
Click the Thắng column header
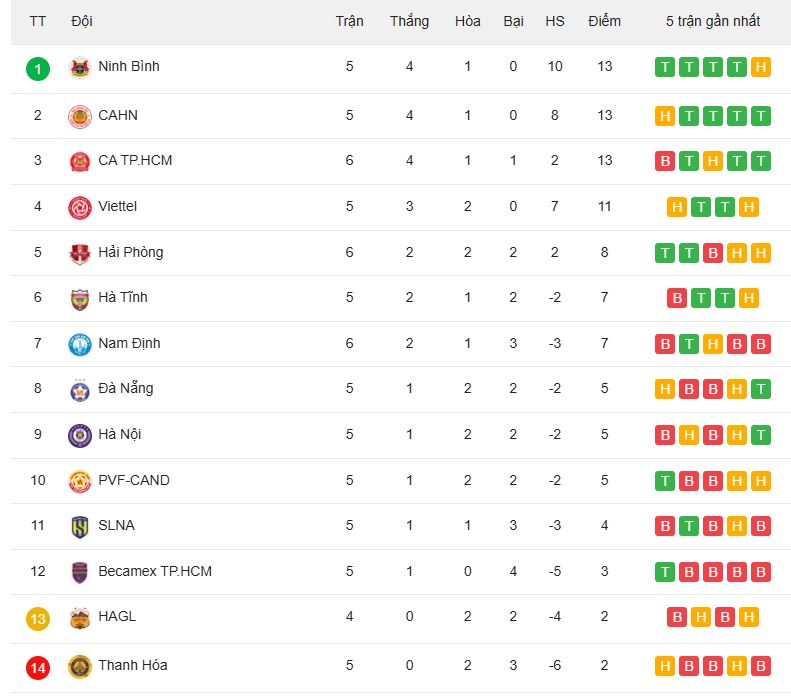[409, 21]
